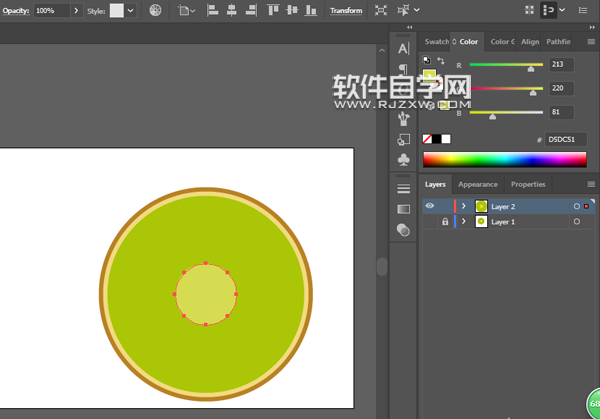Open the Style dropdown arrow
The image size is (600, 419).
131,10
